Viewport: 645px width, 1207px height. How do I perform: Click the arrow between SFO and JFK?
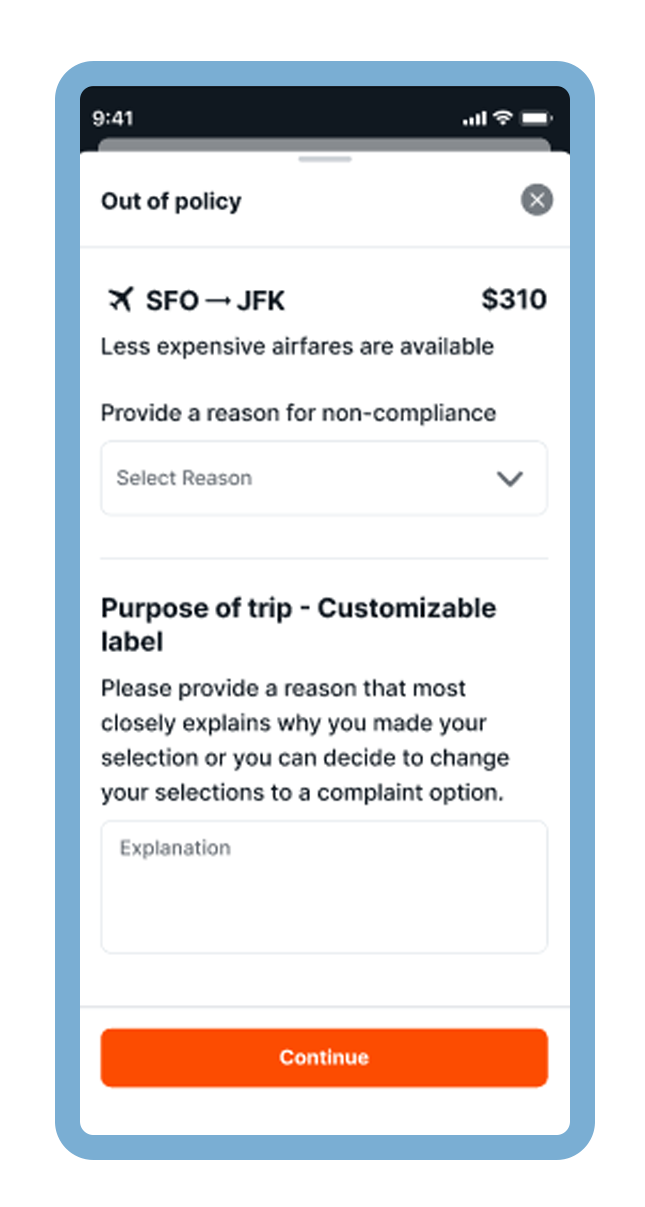point(218,300)
